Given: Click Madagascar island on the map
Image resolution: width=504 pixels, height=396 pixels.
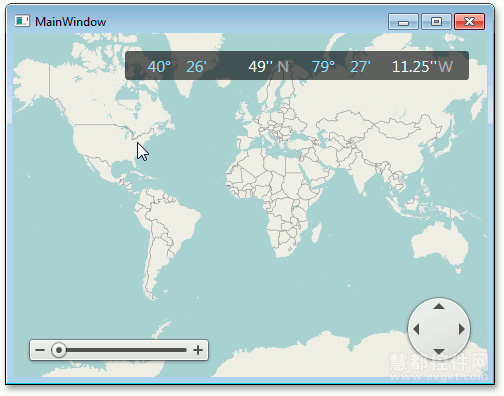Looking at the screenshot, I should point(317,232).
